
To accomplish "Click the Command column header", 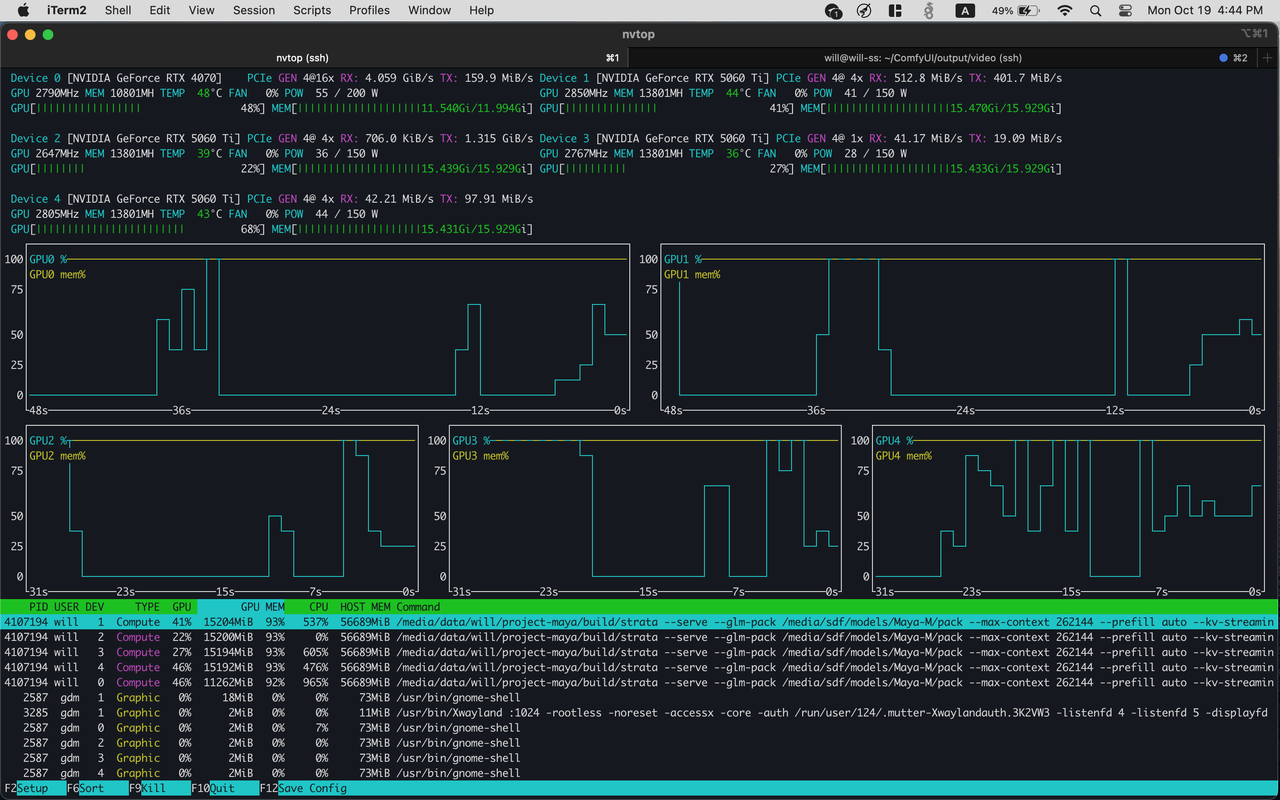I will (418, 607).
